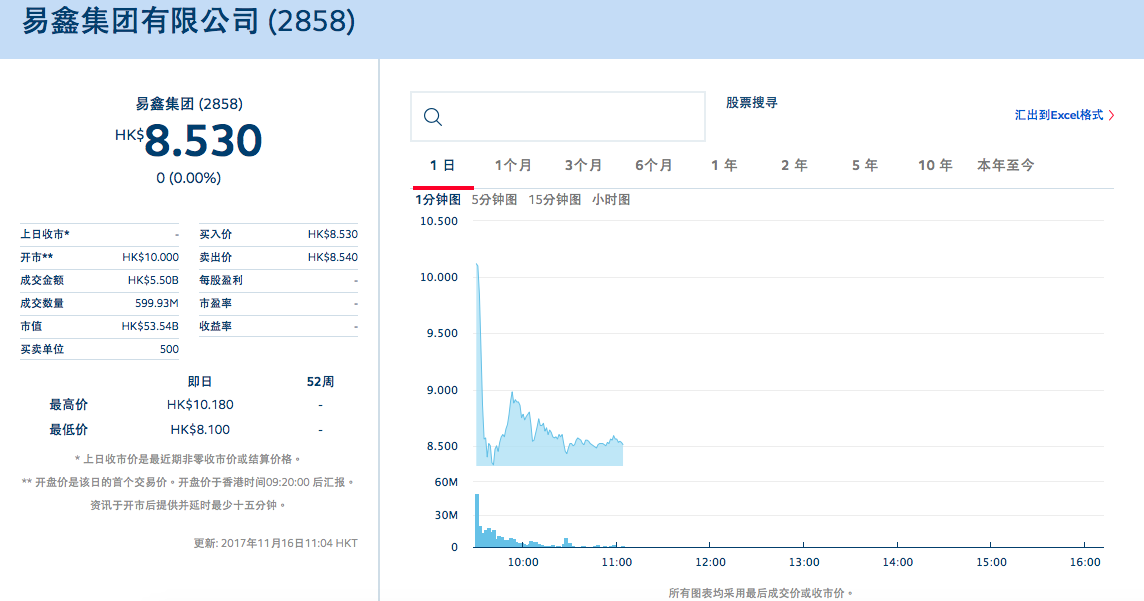Choose the 5分钟图 chart interval
The image size is (1144, 601).
[494, 200]
